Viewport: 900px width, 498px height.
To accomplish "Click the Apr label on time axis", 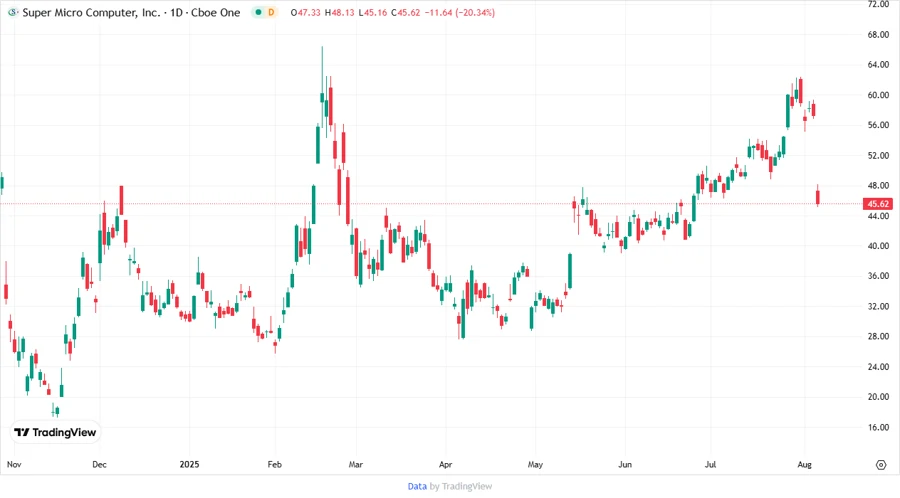I will point(445,464).
